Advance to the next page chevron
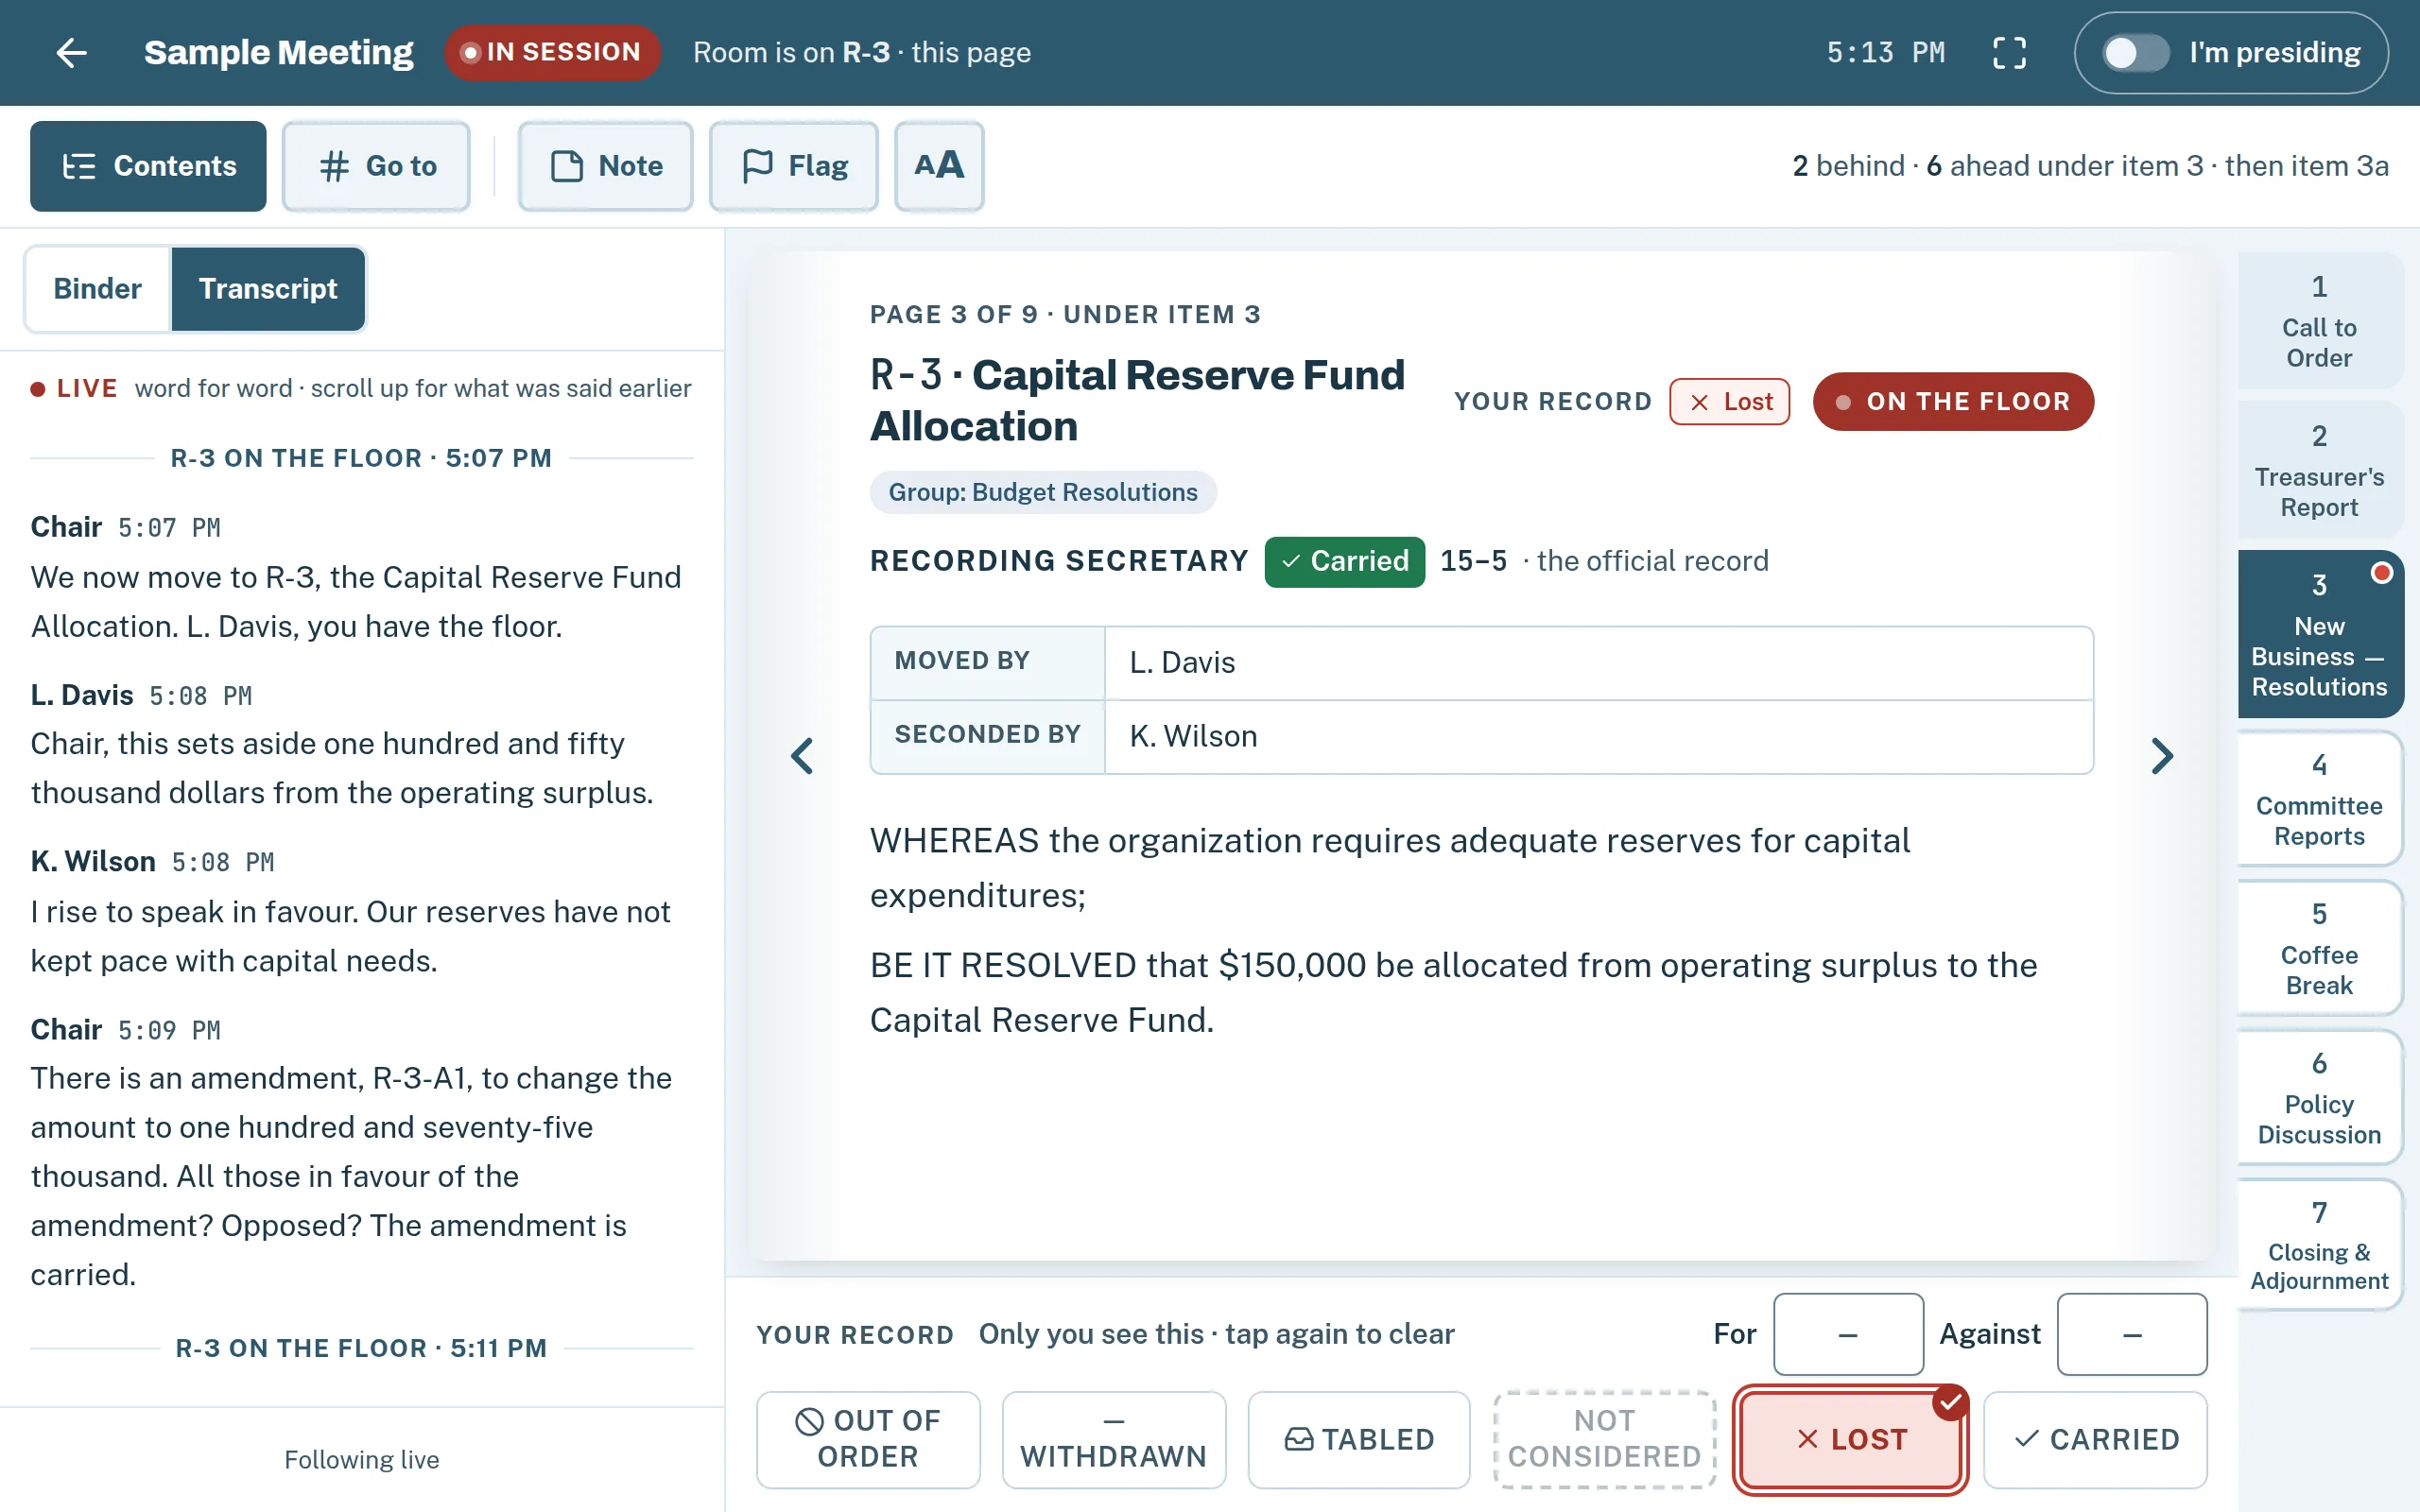This screenshot has width=2420, height=1512. tap(2162, 756)
